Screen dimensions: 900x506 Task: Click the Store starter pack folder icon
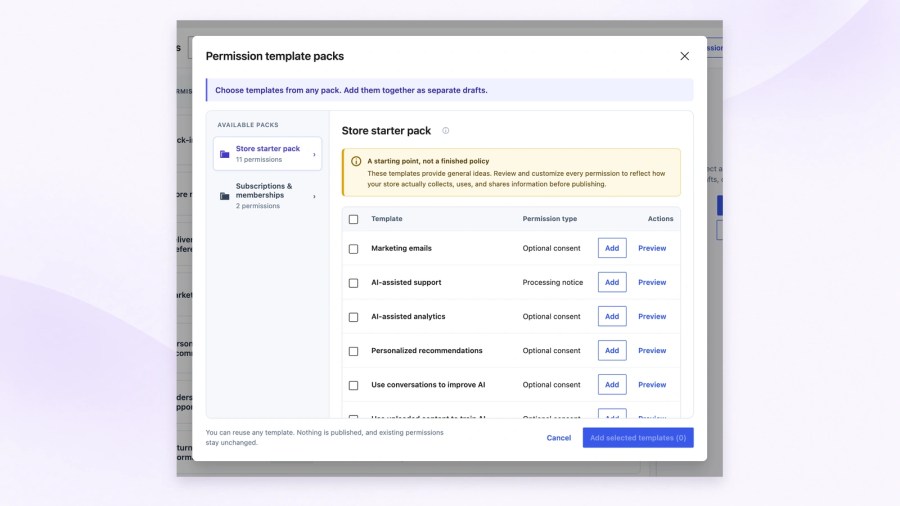tap(224, 154)
